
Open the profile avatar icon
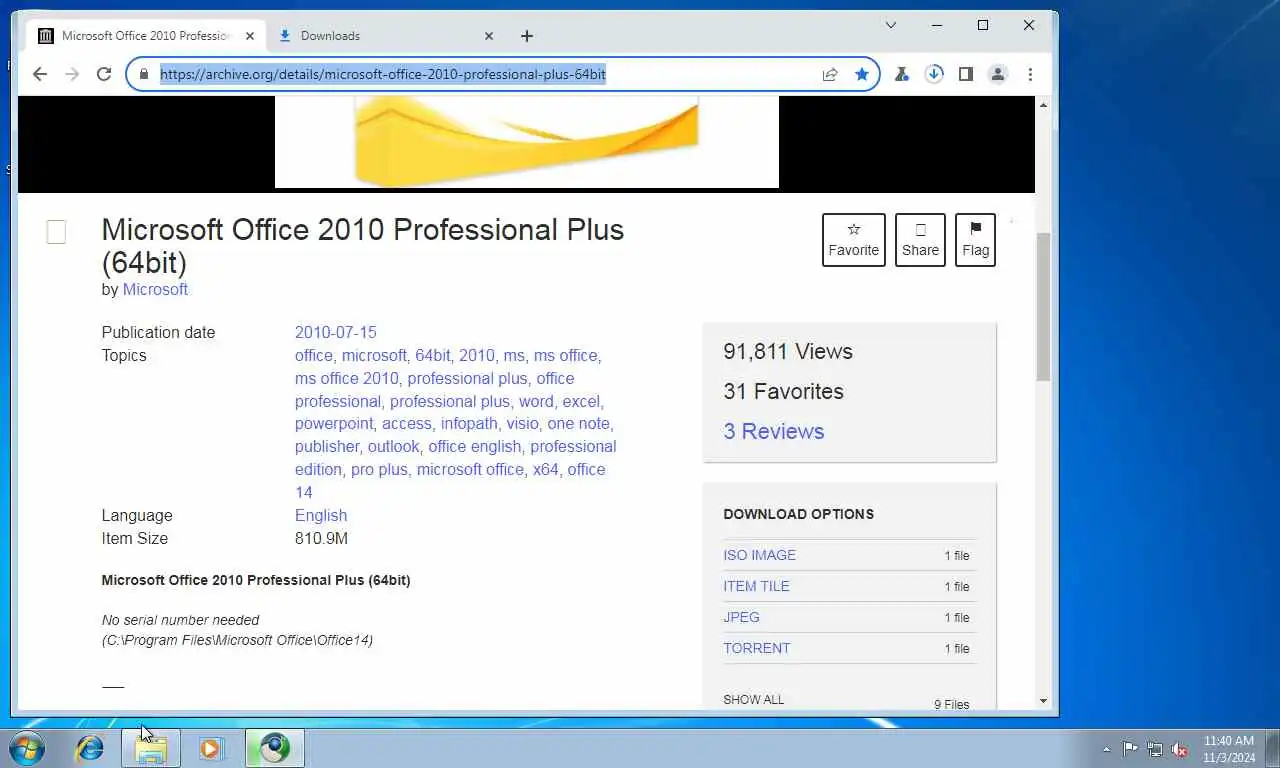coord(998,74)
